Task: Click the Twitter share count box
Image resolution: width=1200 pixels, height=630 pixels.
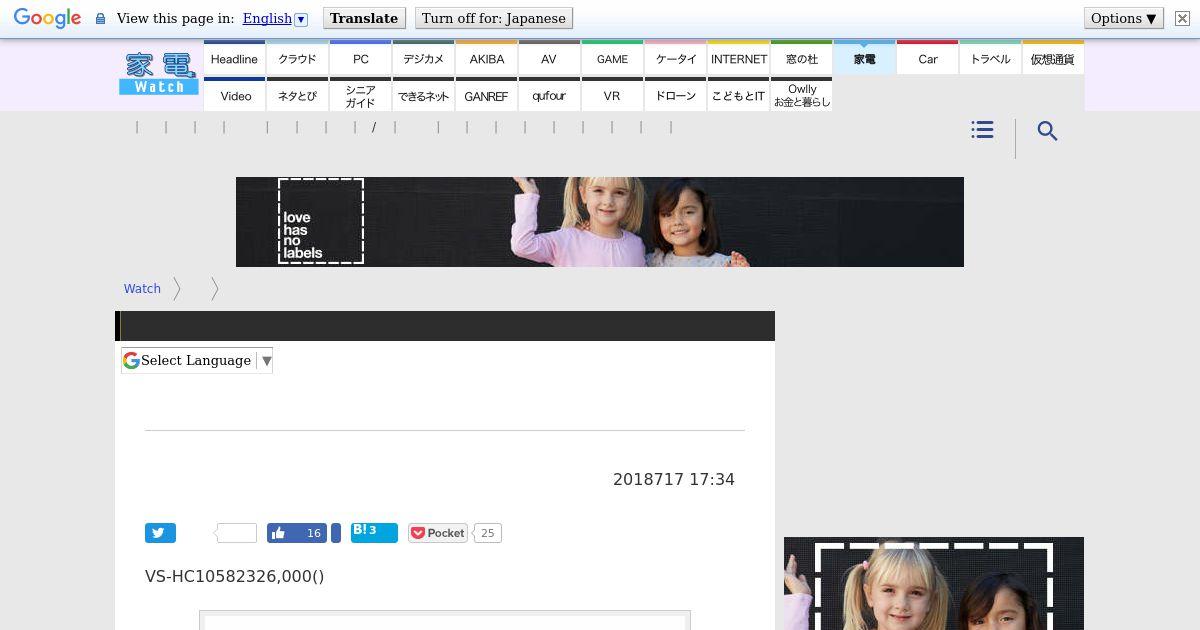Action: pyautogui.click(x=237, y=533)
